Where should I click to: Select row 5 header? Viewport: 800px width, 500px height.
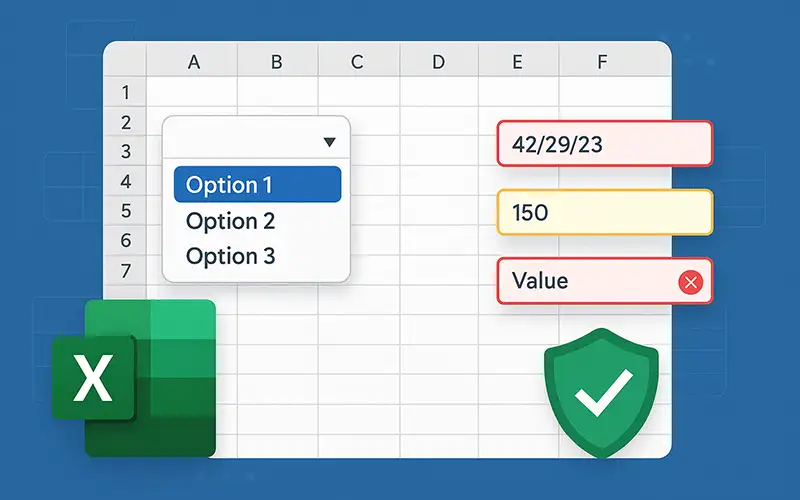(x=126, y=211)
